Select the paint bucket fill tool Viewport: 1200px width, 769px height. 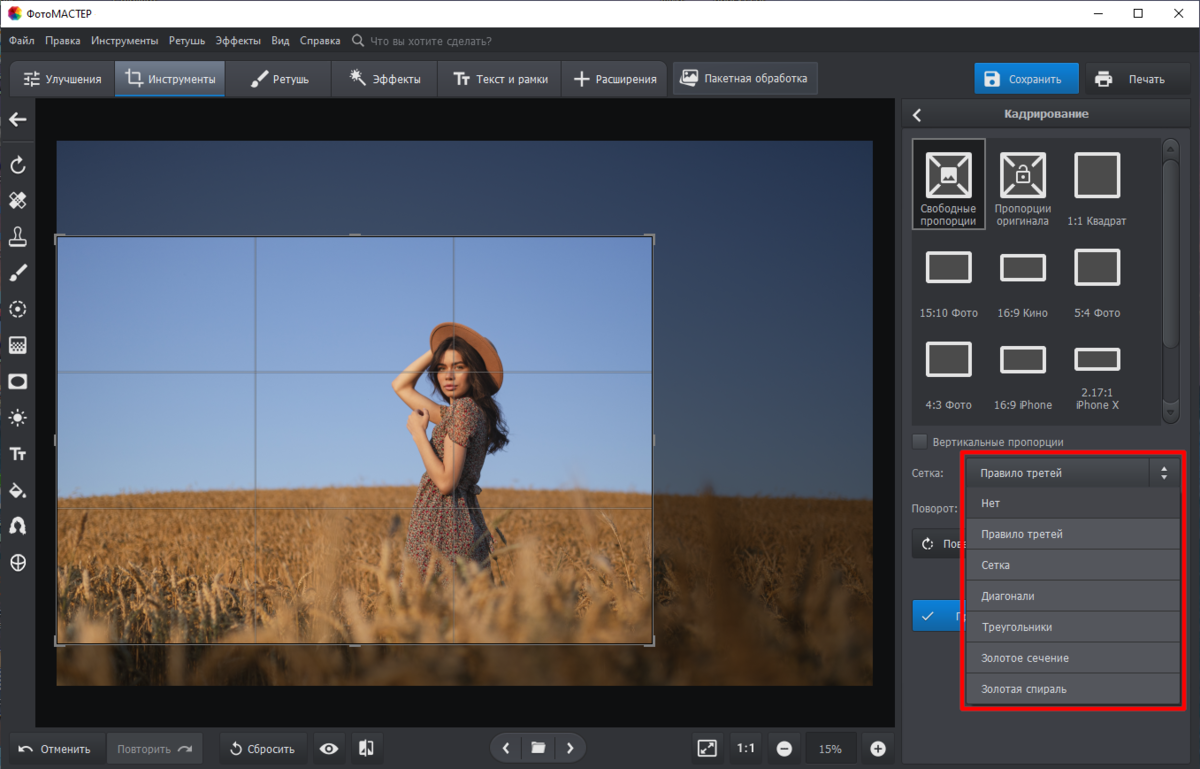[x=17, y=490]
